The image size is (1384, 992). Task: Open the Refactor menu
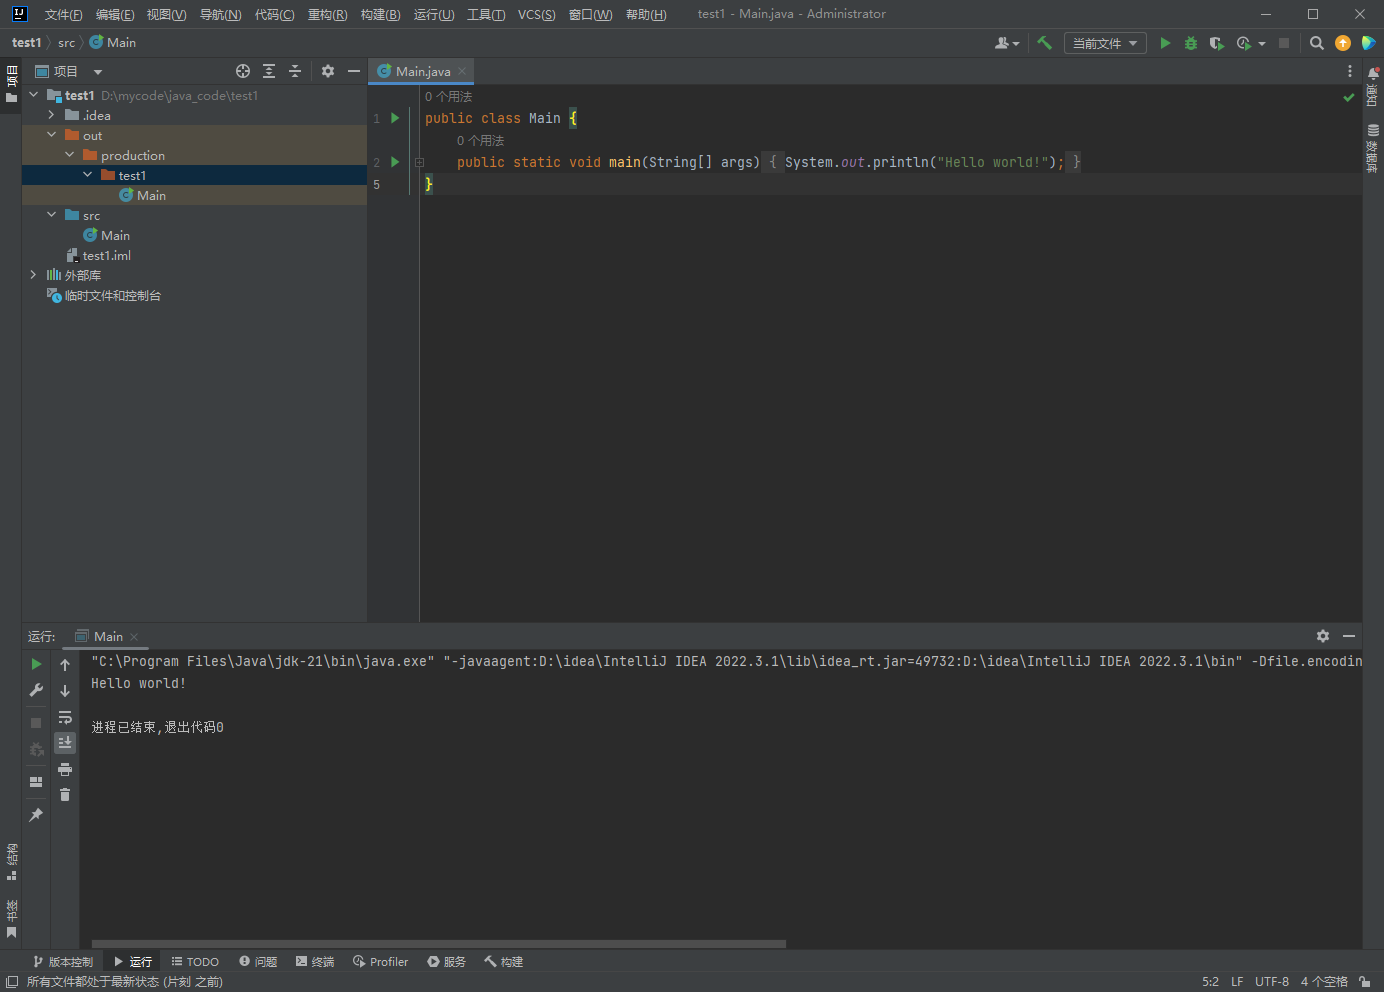click(x=327, y=14)
